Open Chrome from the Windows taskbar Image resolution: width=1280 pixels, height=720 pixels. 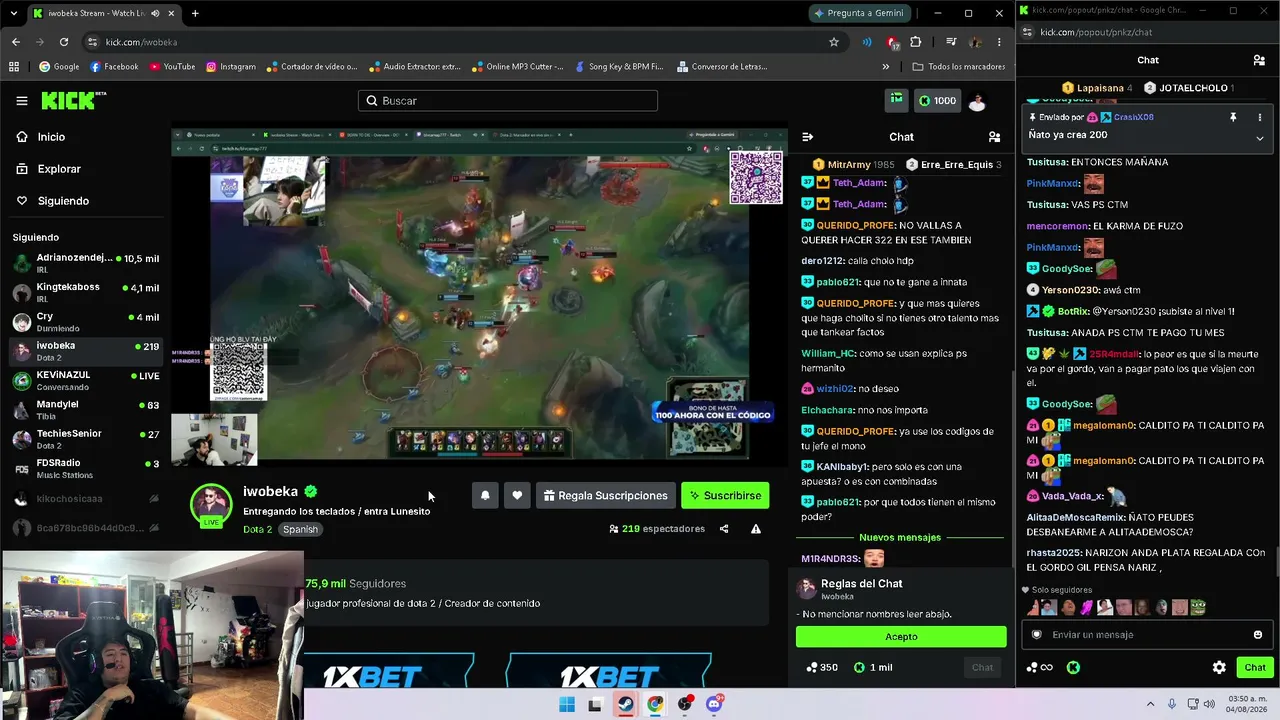pos(655,704)
